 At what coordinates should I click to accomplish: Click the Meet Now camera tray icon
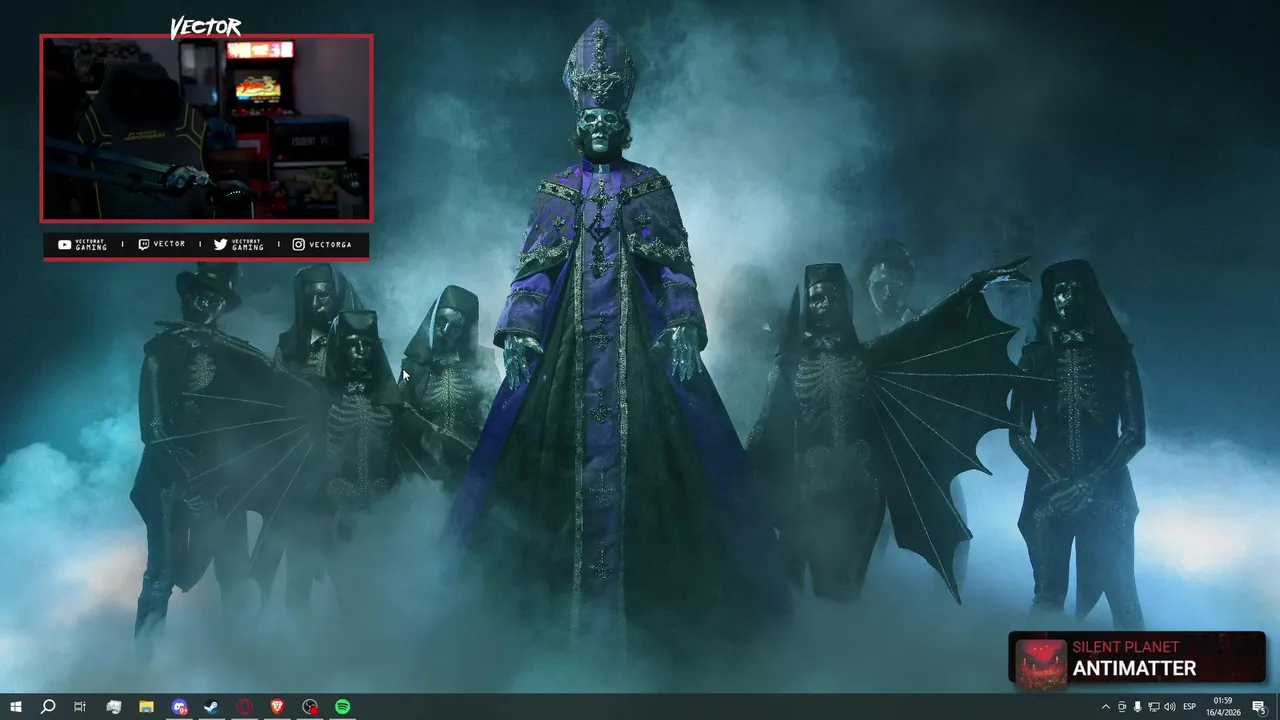tap(1122, 707)
